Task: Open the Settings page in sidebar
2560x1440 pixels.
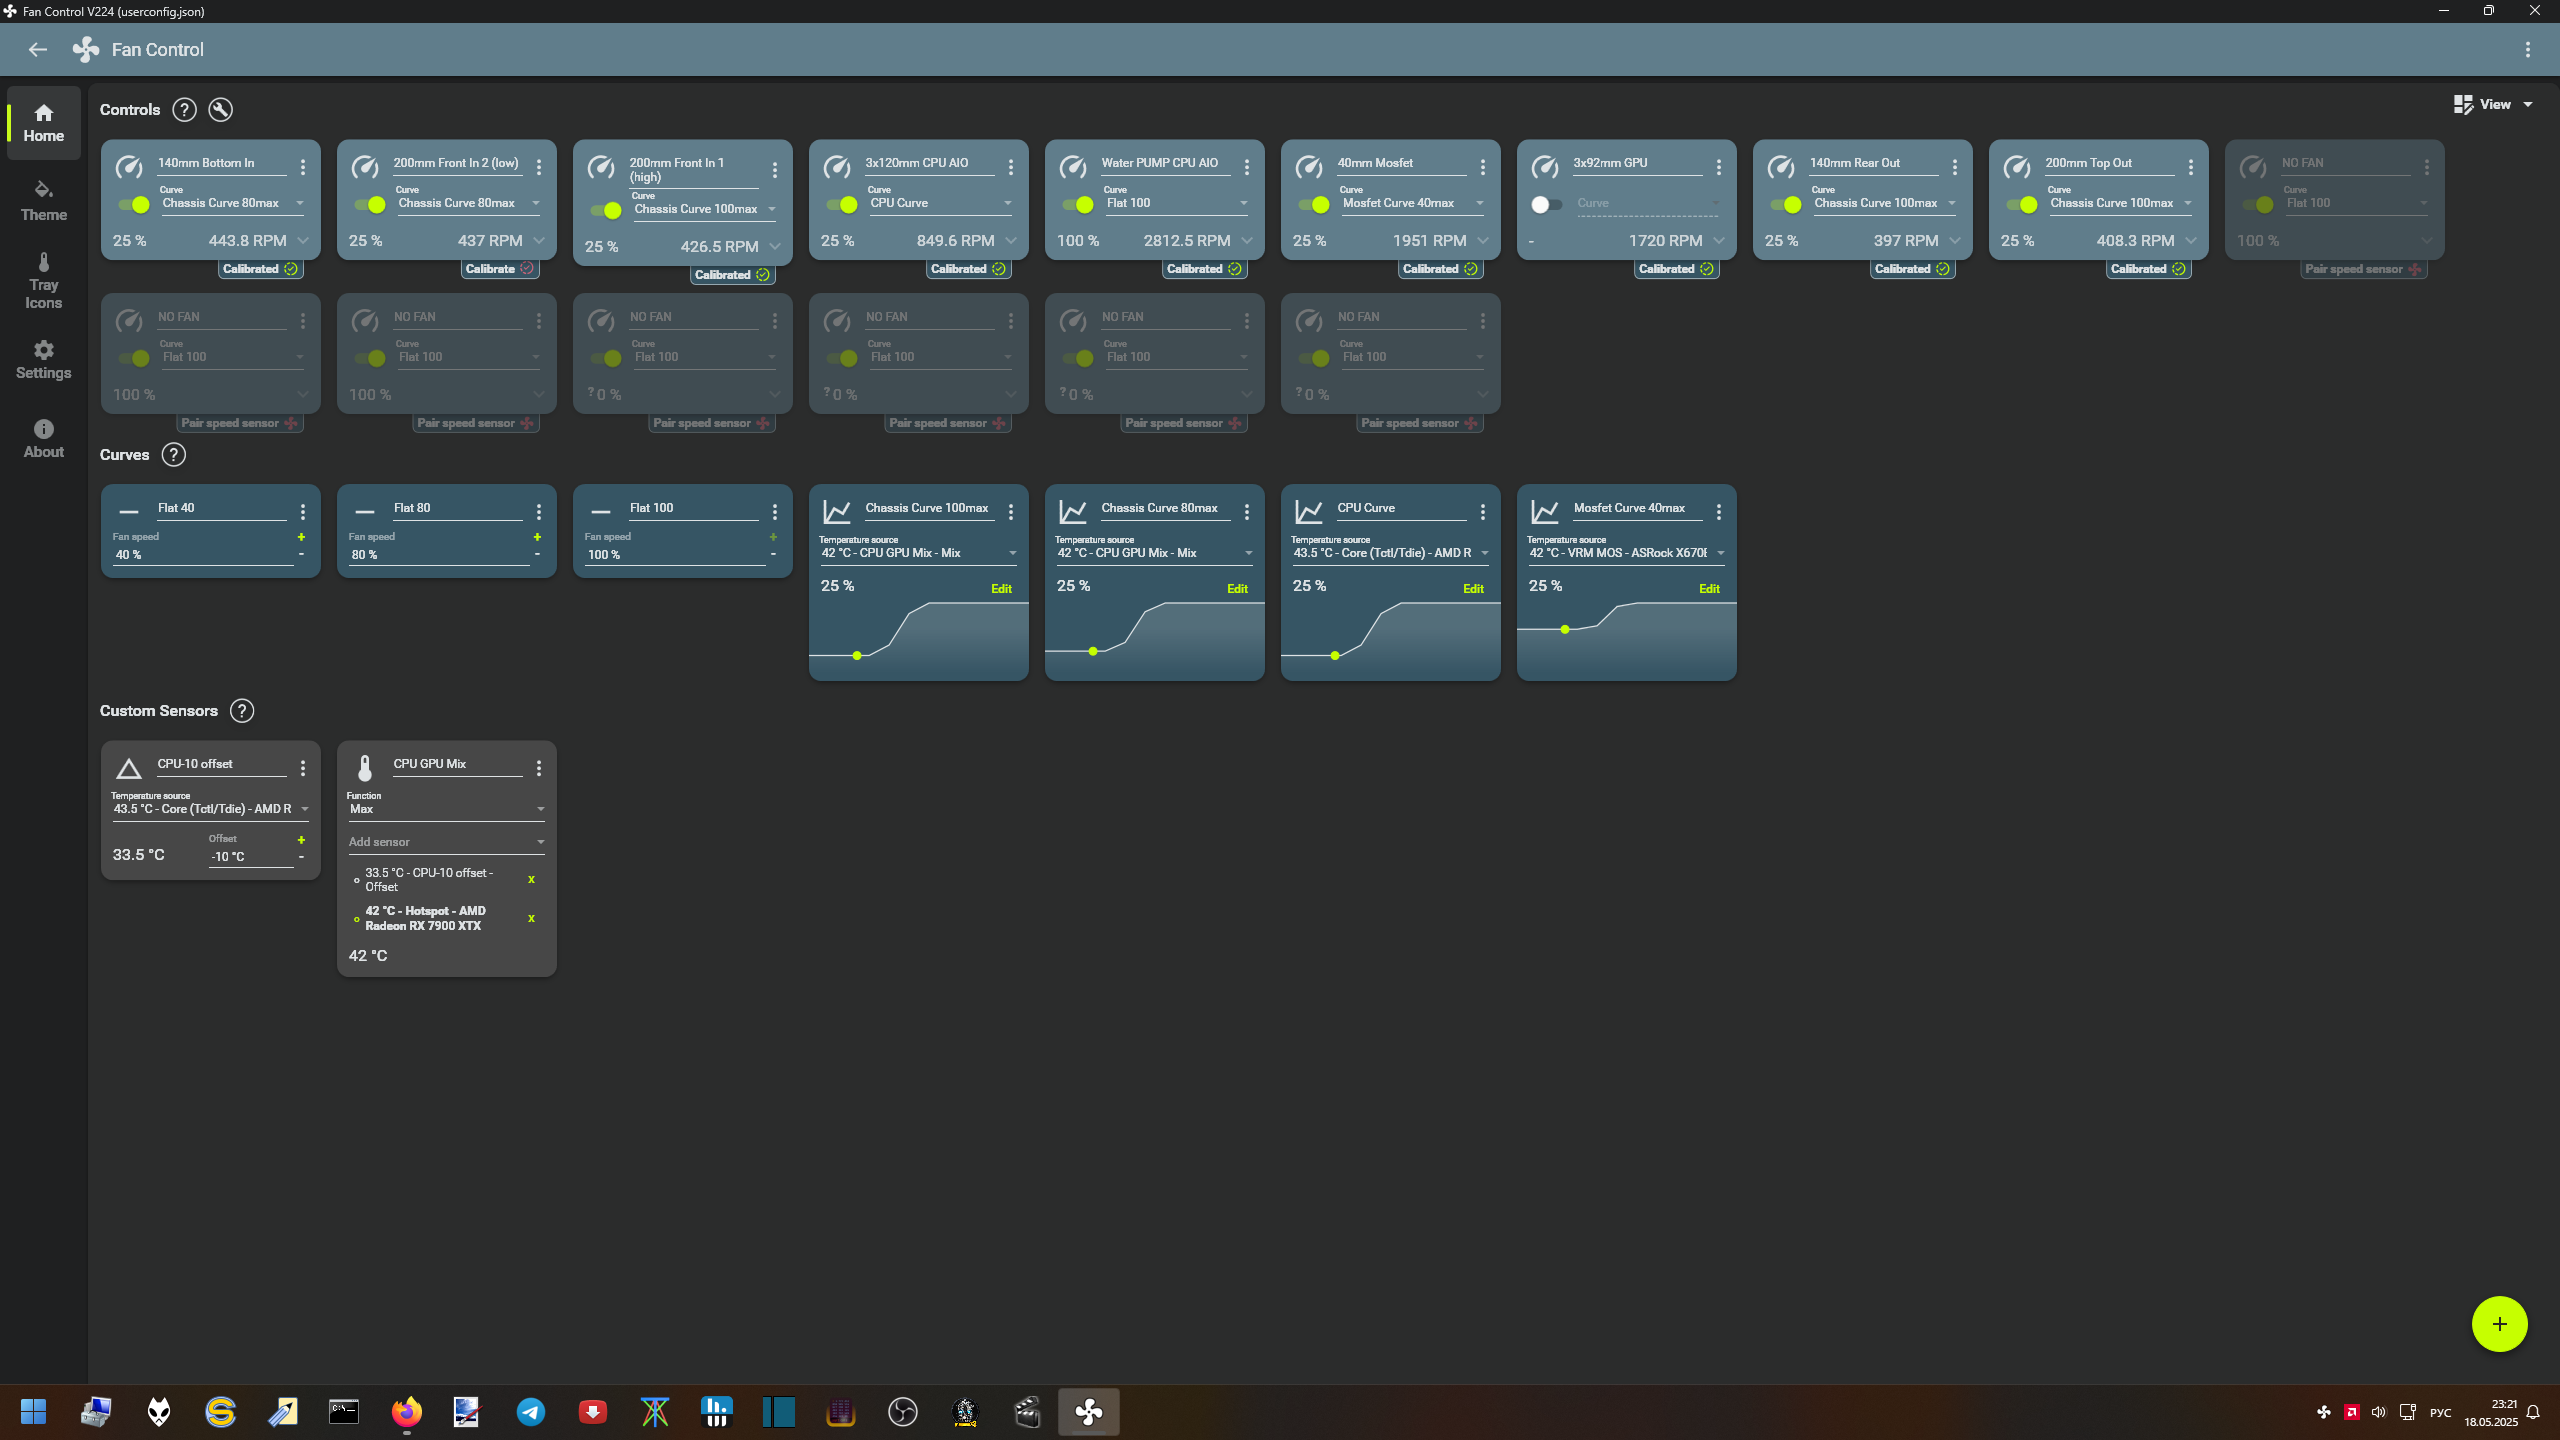Action: tap(43, 359)
